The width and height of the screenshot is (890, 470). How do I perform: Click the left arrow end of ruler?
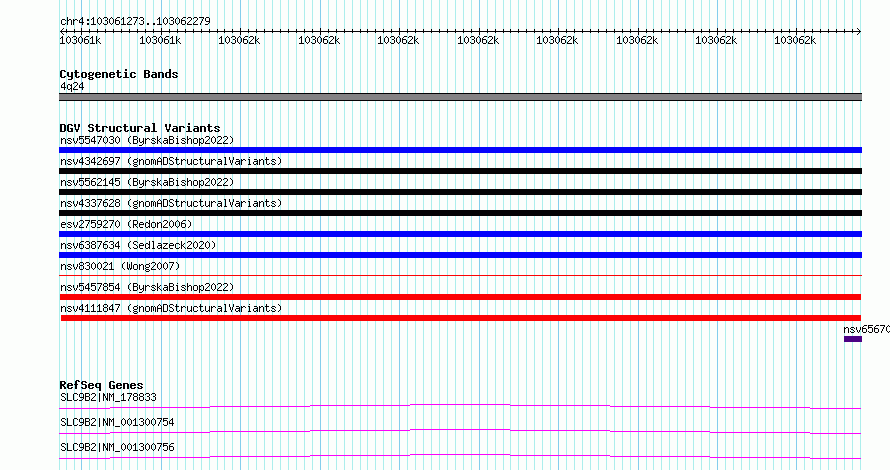(62, 31)
